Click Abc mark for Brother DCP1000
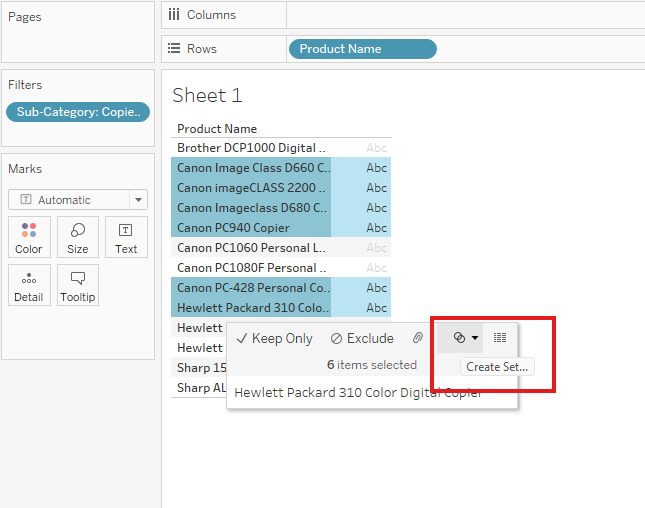Screen dimensions: 645x508 pyautogui.click(x=376, y=148)
